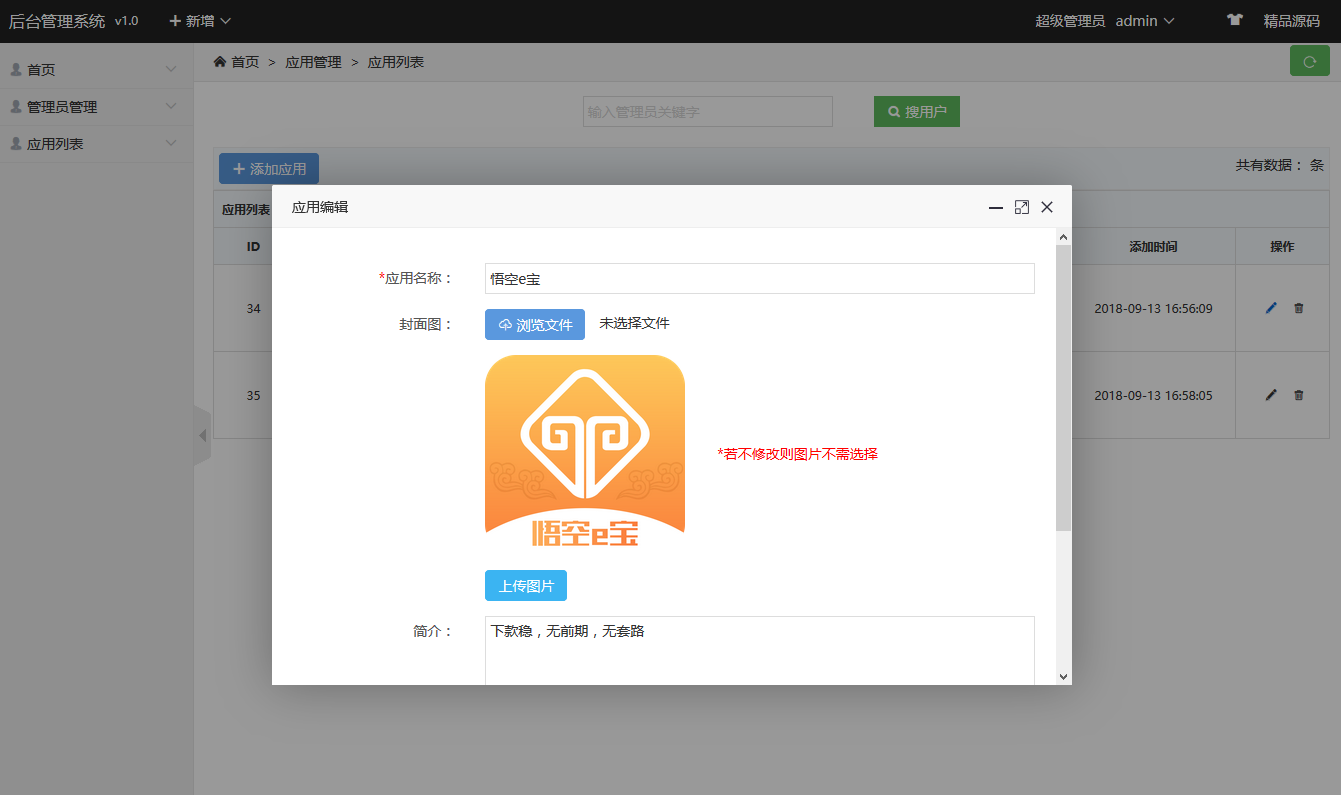Click 应用管理 in the breadcrumb
This screenshot has width=1341, height=795.
[x=313, y=62]
